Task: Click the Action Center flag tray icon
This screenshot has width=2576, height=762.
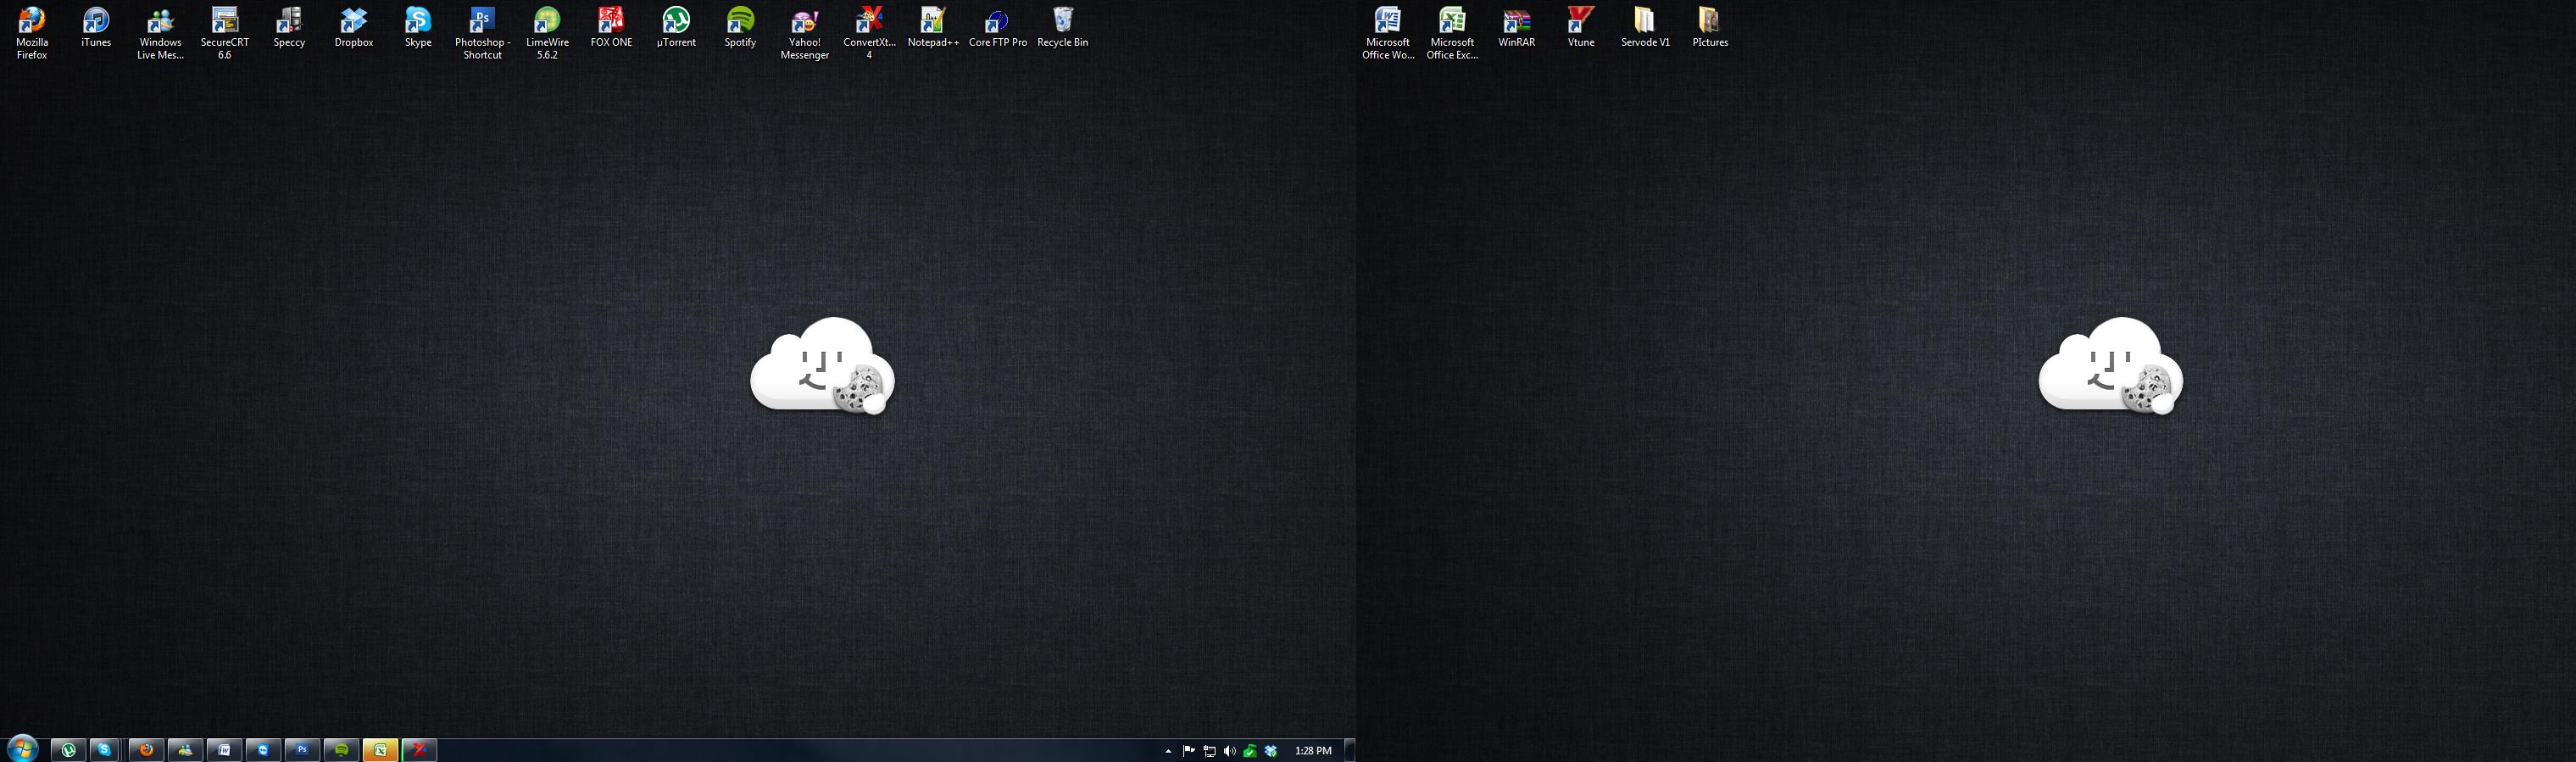Action: coord(1188,751)
